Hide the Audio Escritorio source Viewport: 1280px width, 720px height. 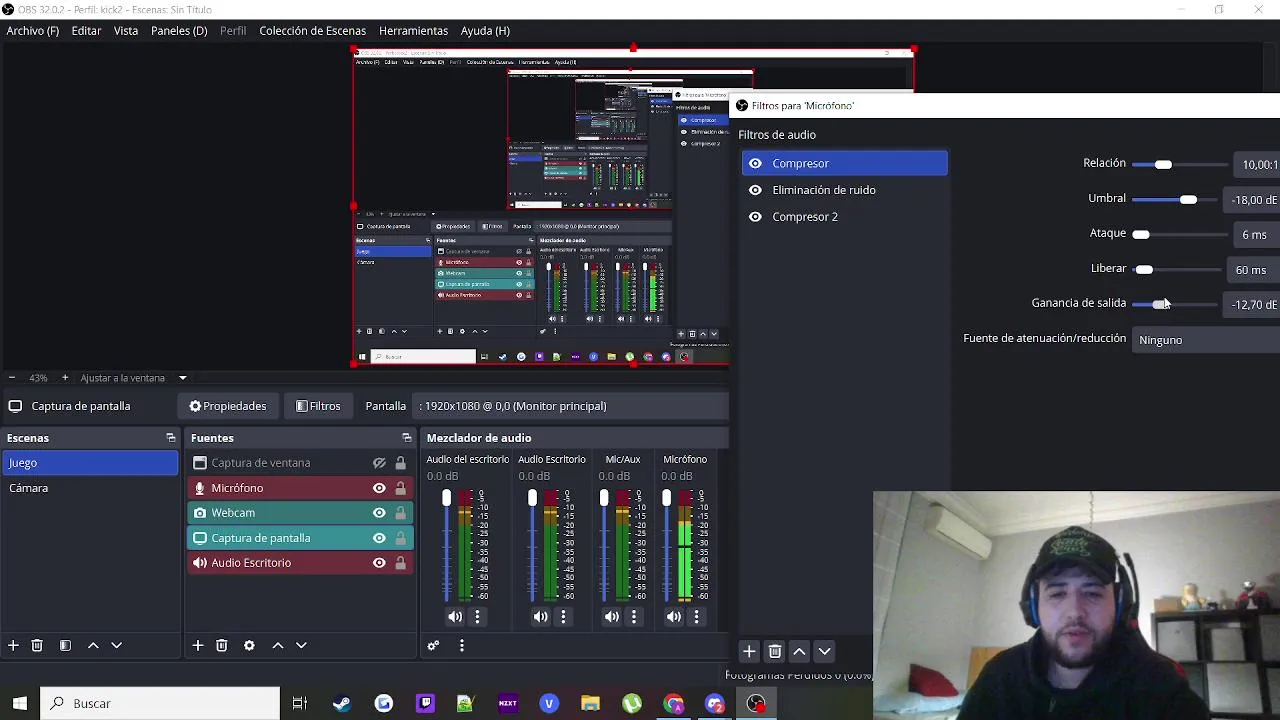click(379, 563)
